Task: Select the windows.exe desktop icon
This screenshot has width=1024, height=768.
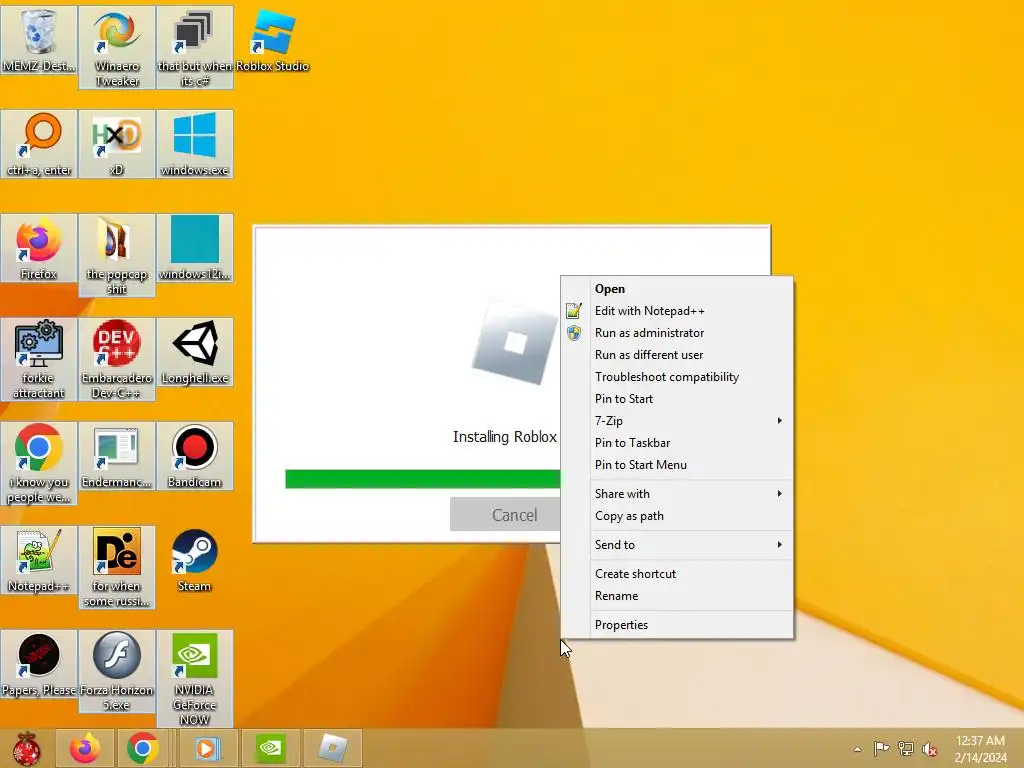Action: click(x=195, y=144)
